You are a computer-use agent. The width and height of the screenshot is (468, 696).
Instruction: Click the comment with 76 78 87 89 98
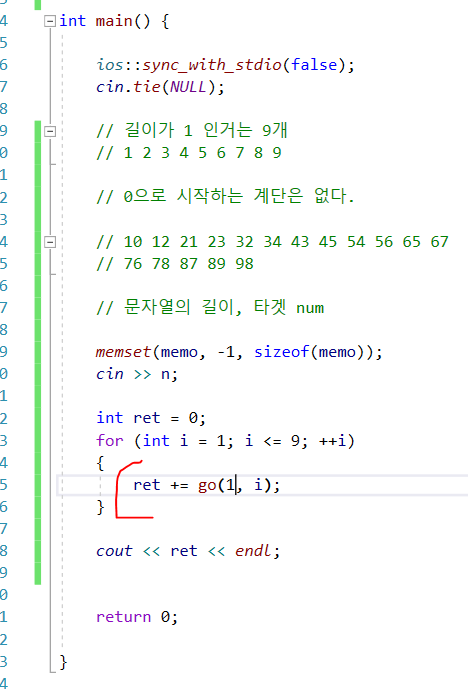(x=175, y=264)
